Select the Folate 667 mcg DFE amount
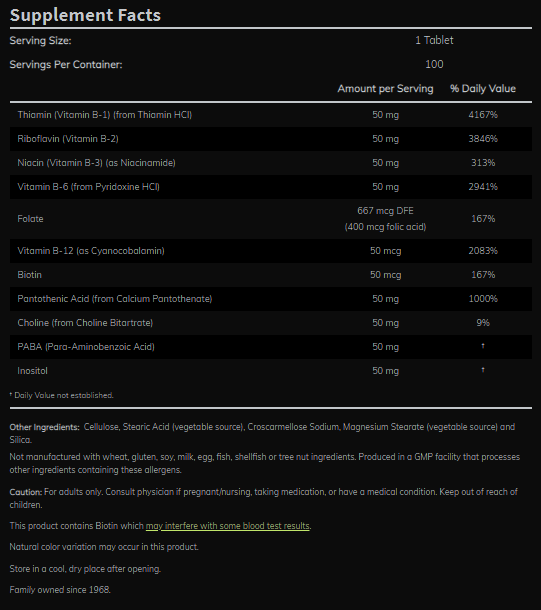 coord(385,211)
